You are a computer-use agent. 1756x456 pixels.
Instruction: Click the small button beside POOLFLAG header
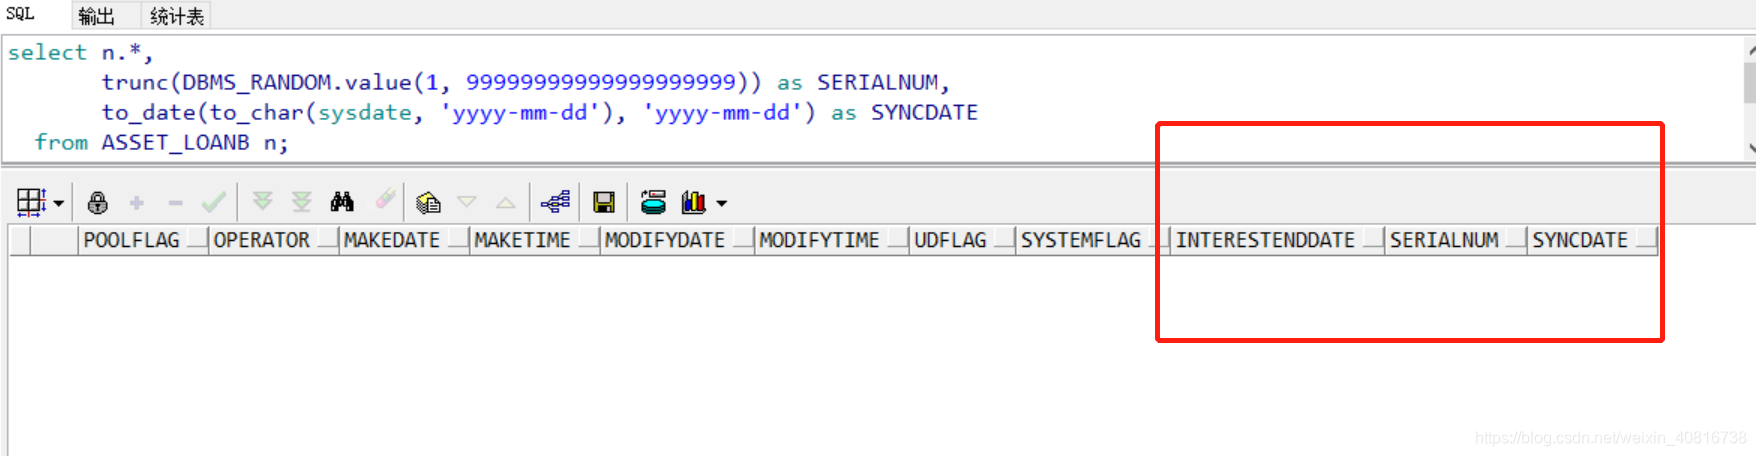[197, 241]
